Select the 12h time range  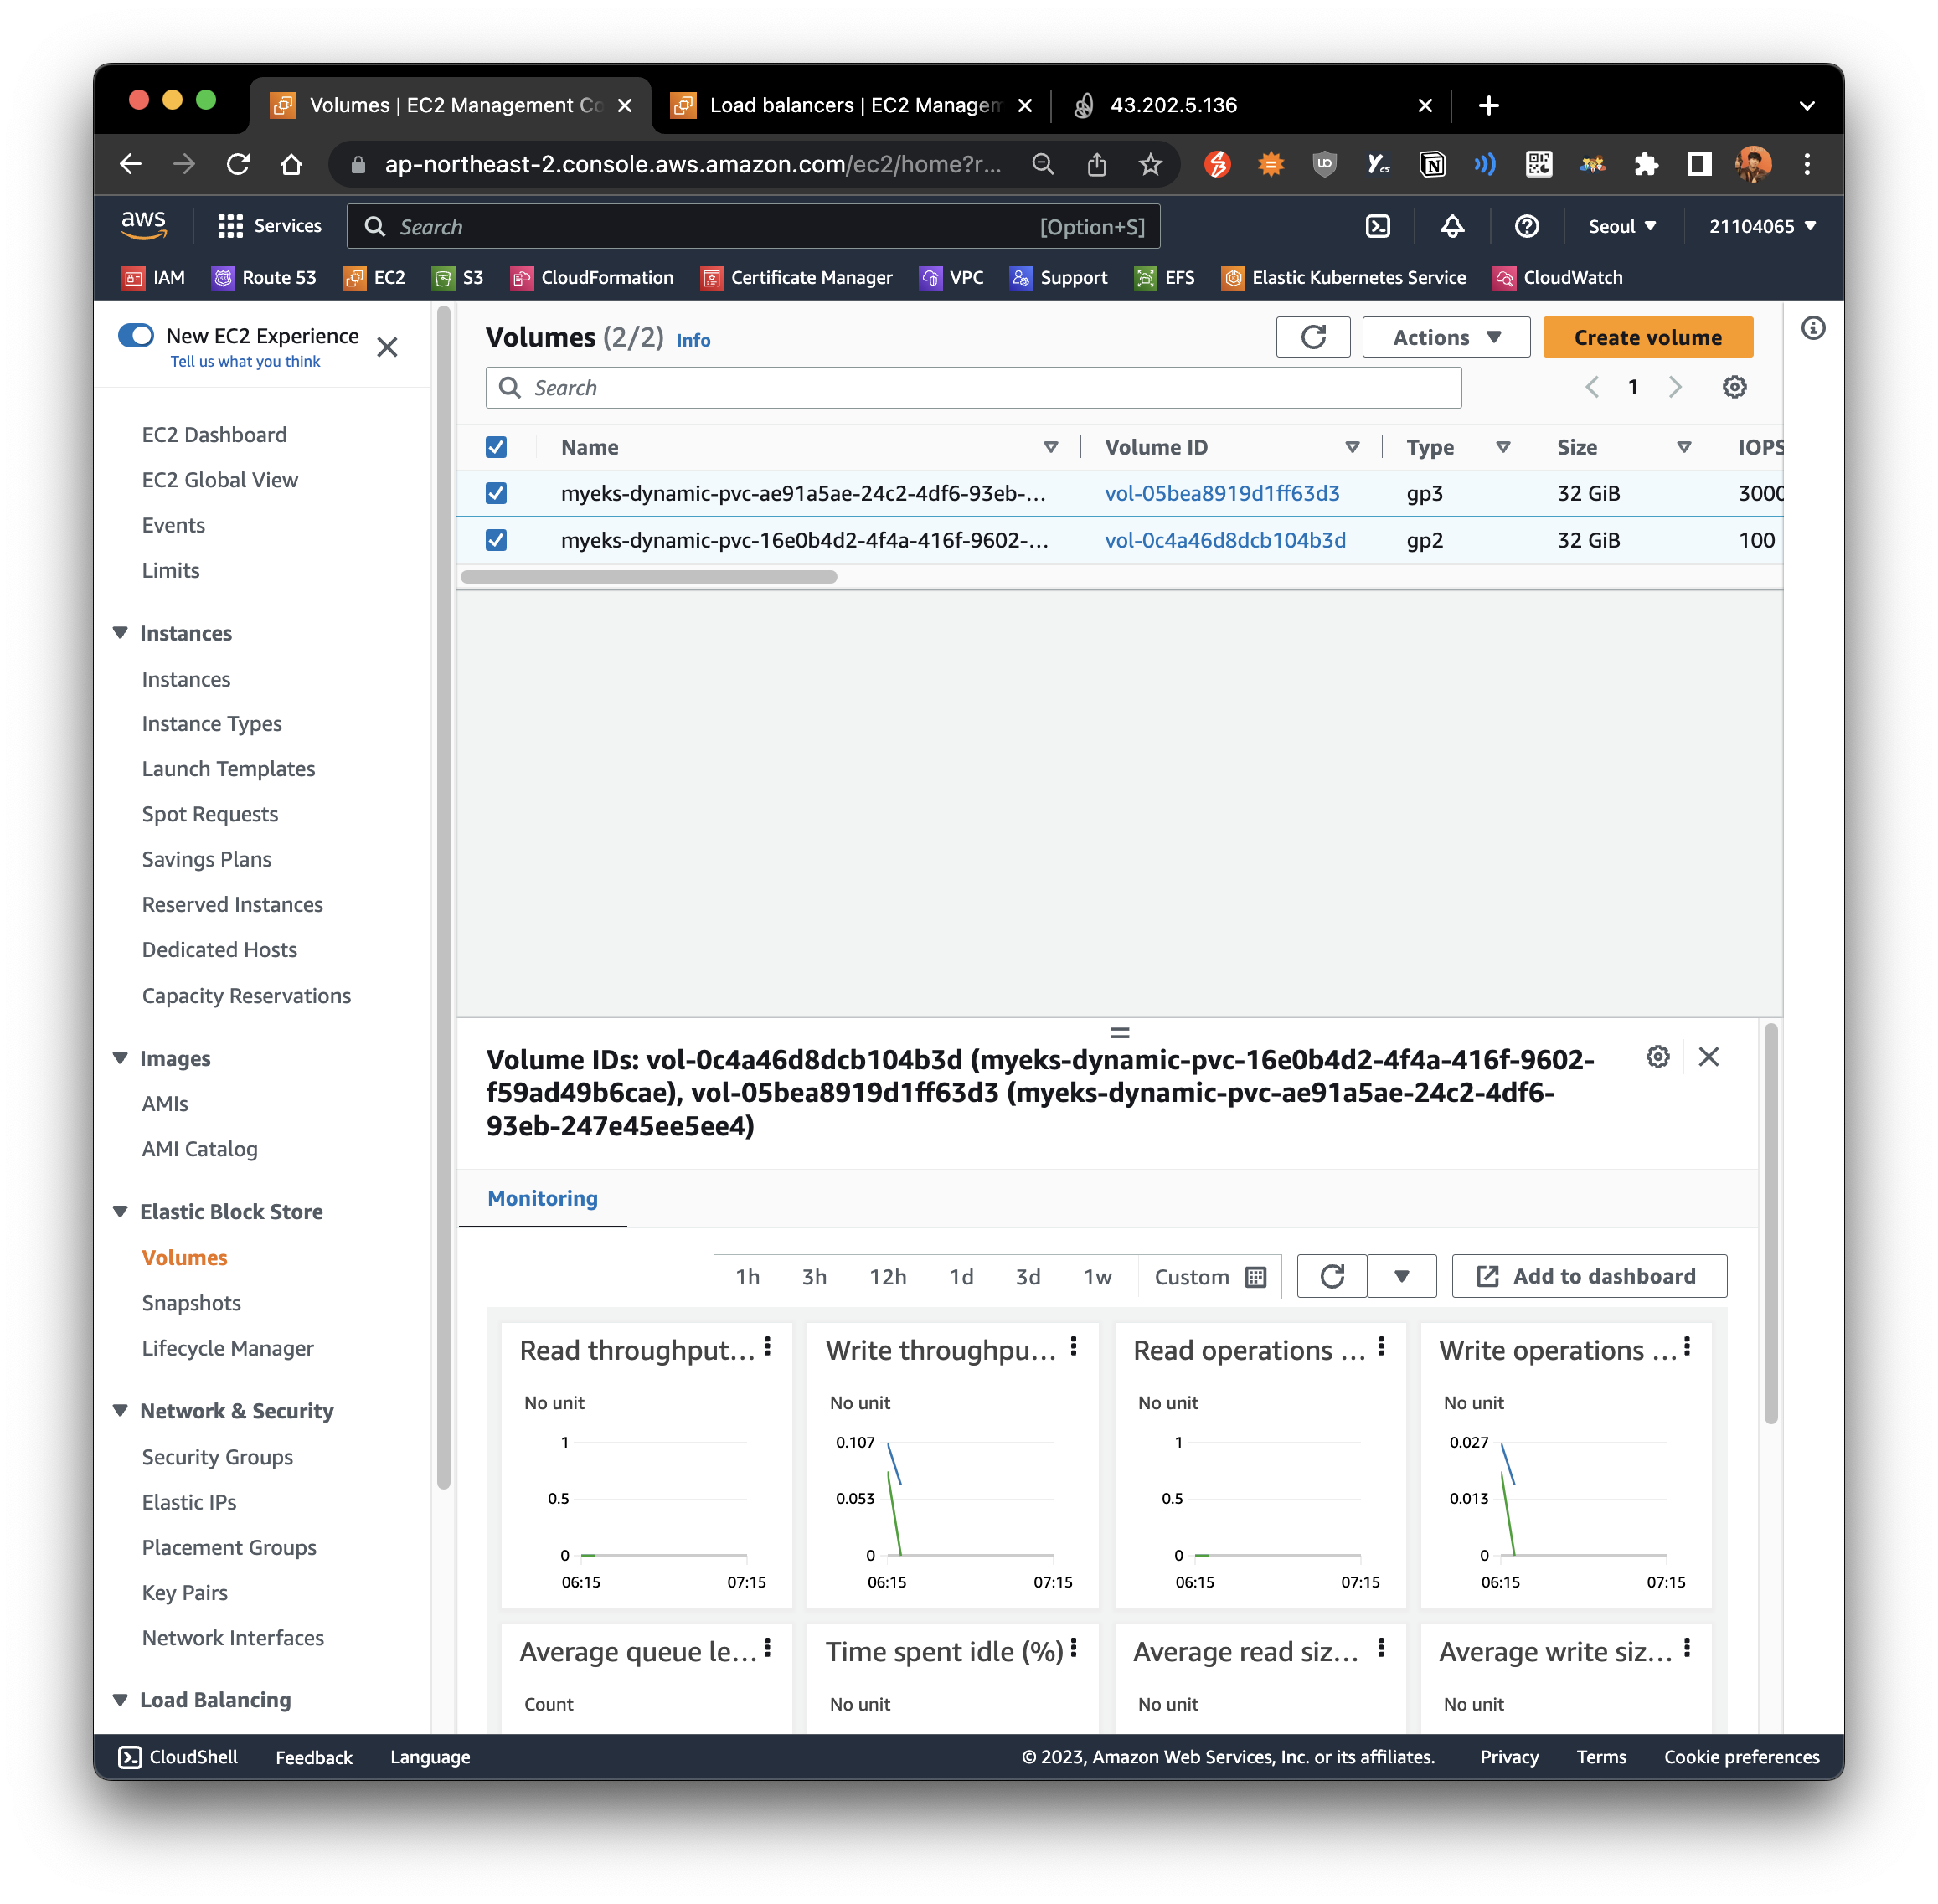(x=888, y=1276)
